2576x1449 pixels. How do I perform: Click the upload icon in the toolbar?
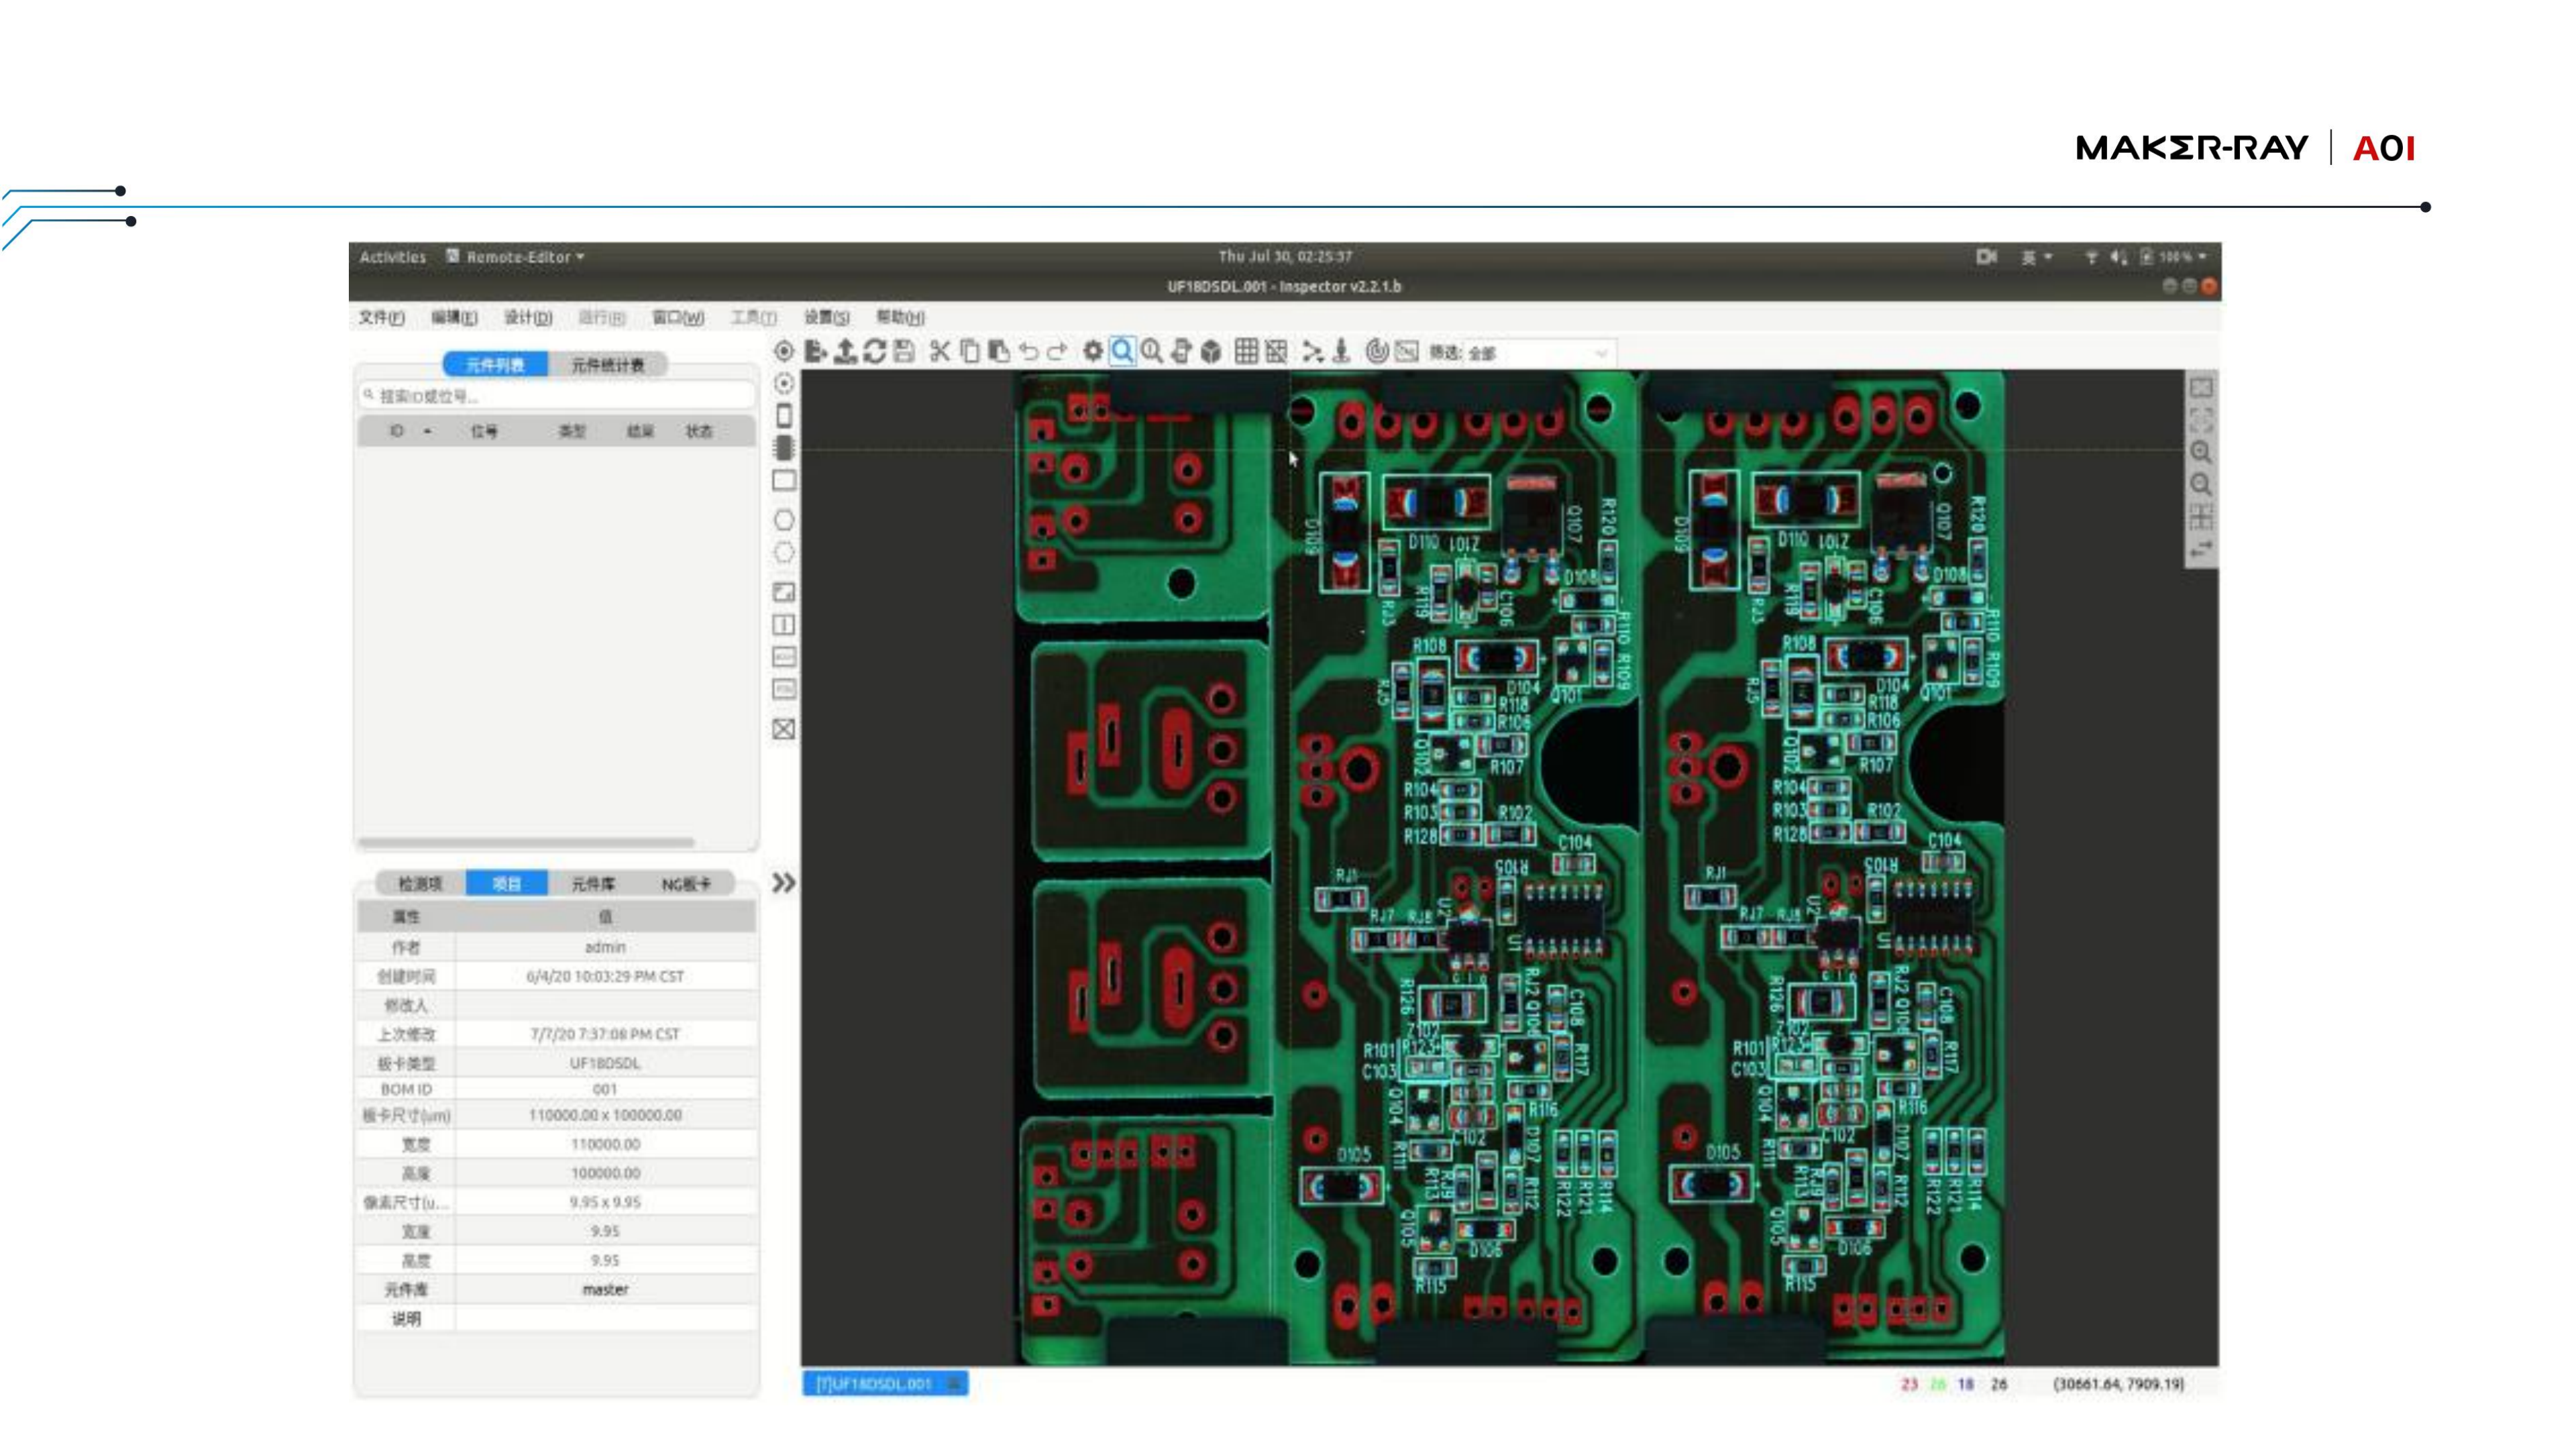click(845, 351)
